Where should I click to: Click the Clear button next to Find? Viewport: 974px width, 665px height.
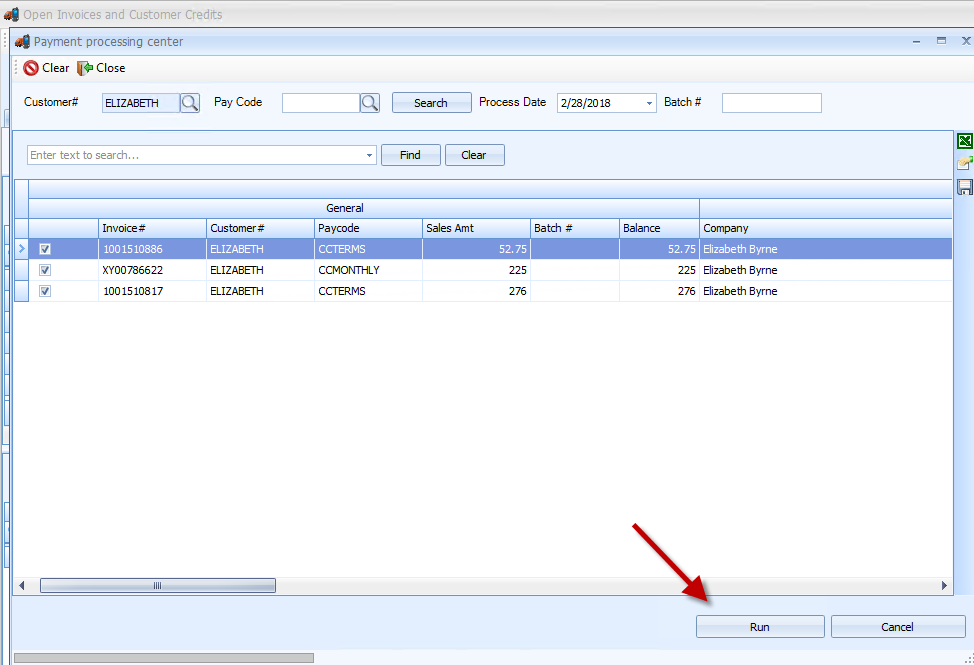point(475,155)
